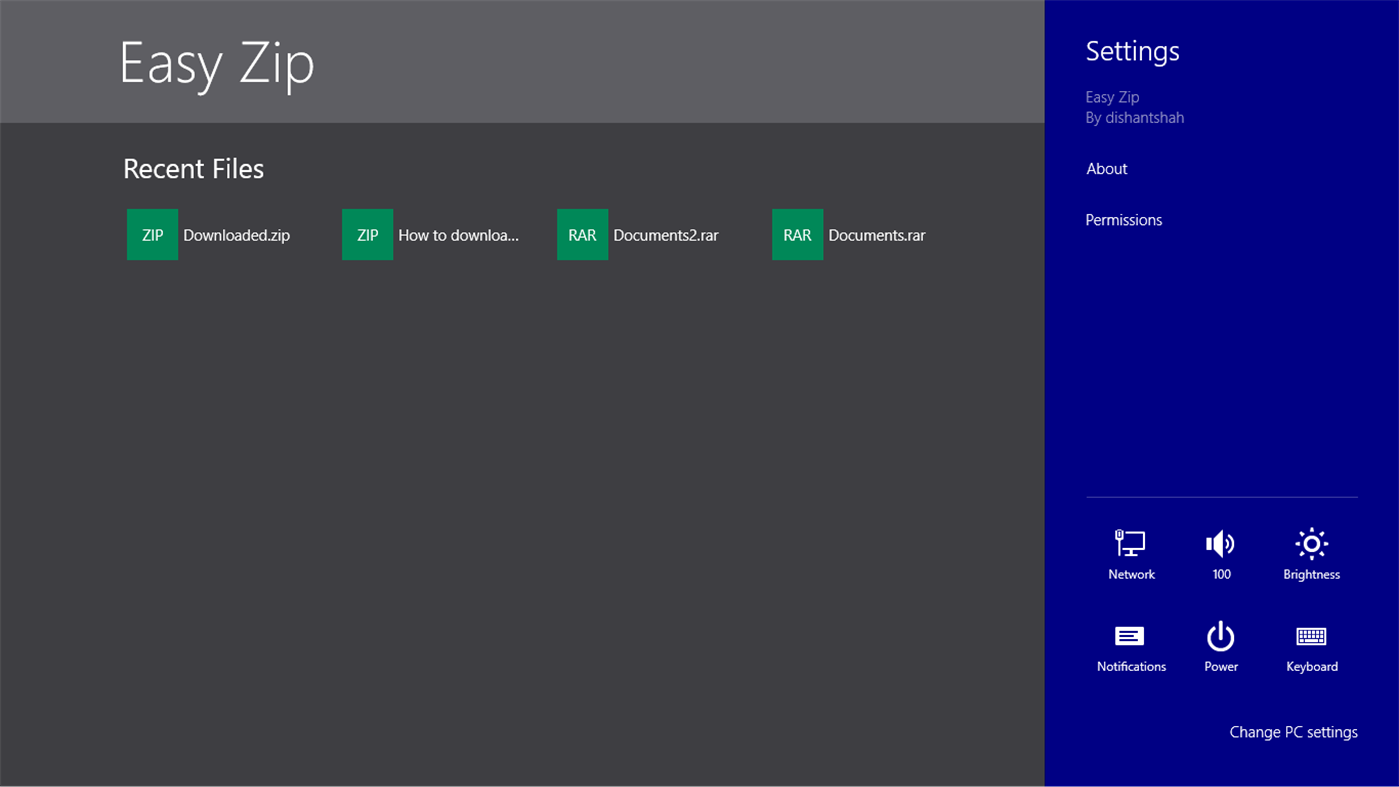Viewport: 1399px width, 787px height.
Task: Open the Power options icon
Action: (x=1220, y=645)
